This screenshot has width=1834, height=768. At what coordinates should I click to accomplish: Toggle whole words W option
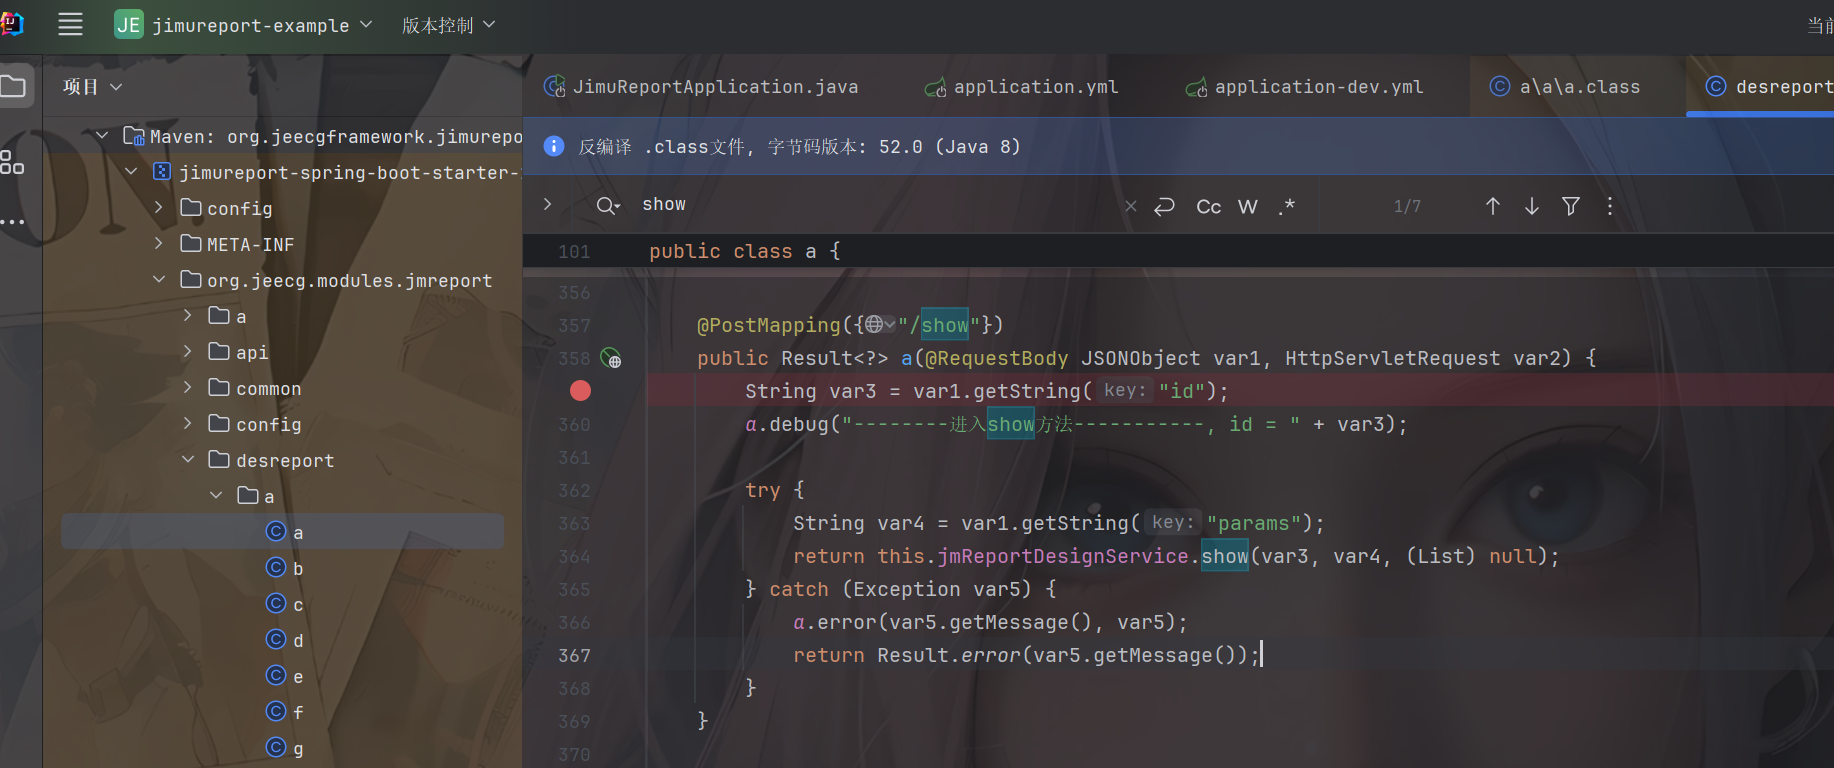point(1248,206)
